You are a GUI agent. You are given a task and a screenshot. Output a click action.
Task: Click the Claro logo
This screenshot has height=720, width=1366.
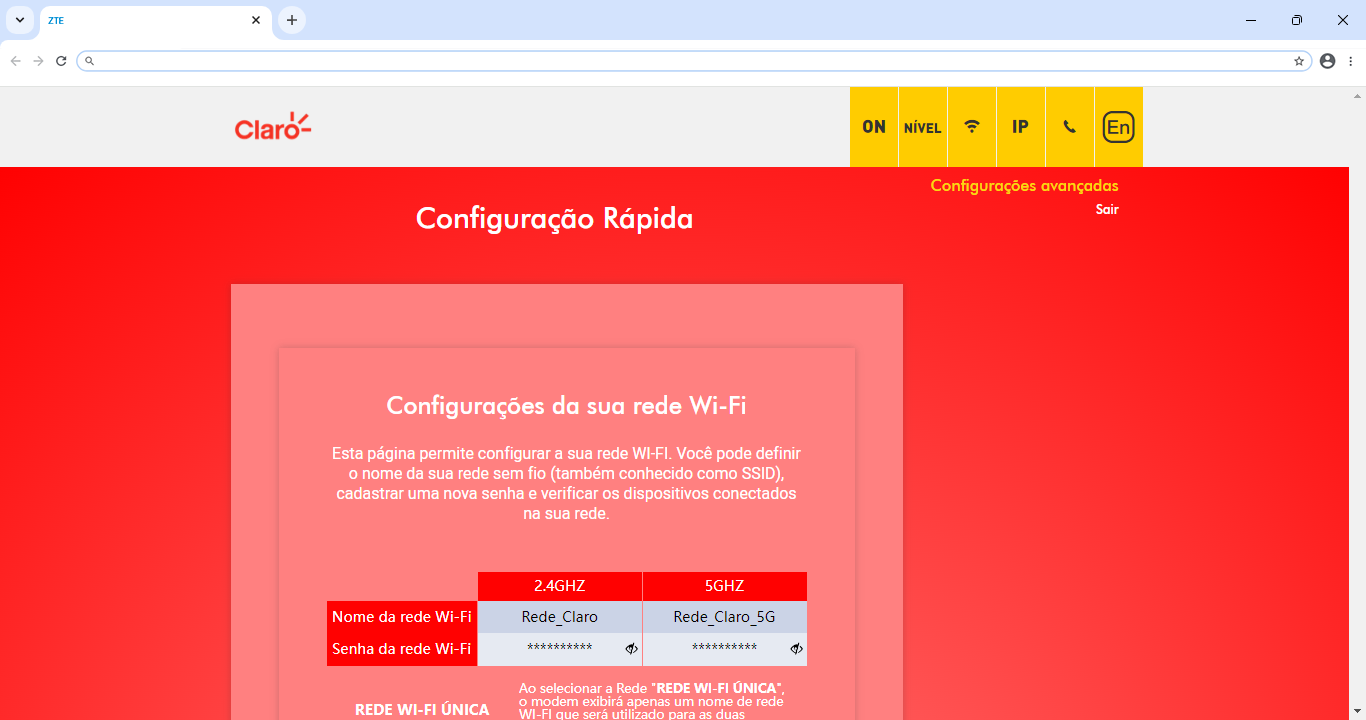pyautogui.click(x=273, y=126)
